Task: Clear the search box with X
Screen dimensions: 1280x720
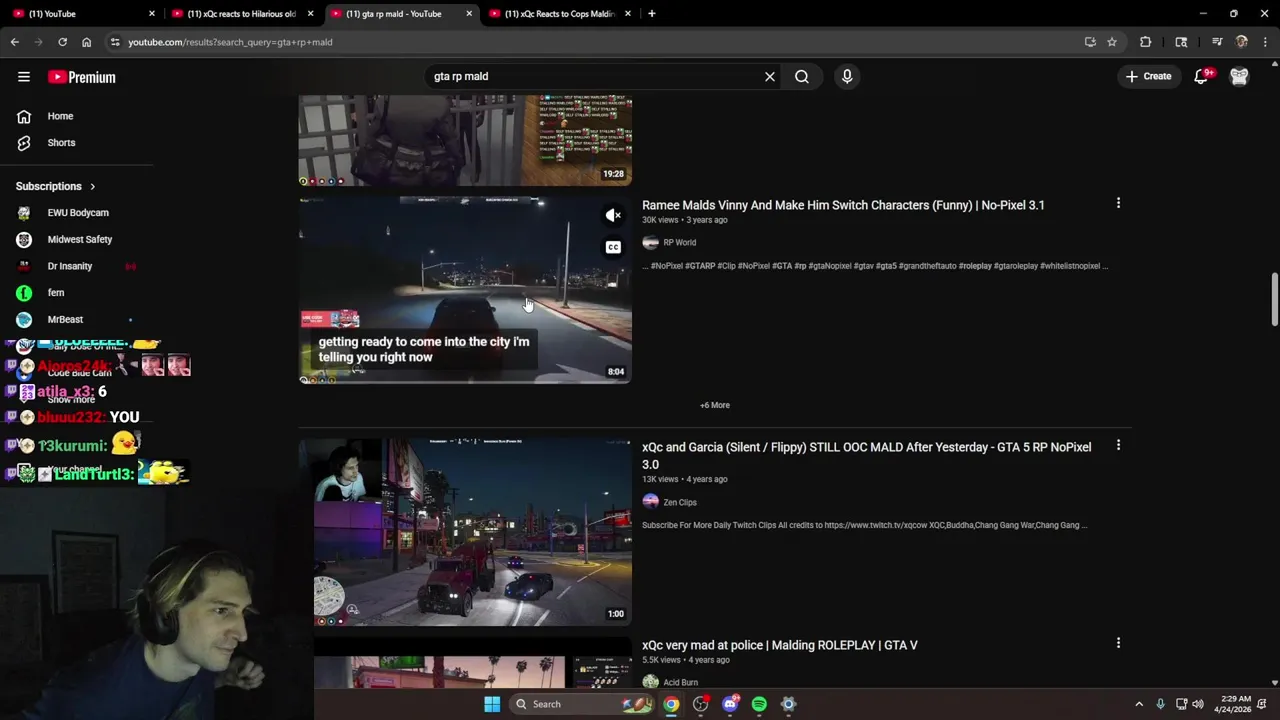Action: [770, 76]
